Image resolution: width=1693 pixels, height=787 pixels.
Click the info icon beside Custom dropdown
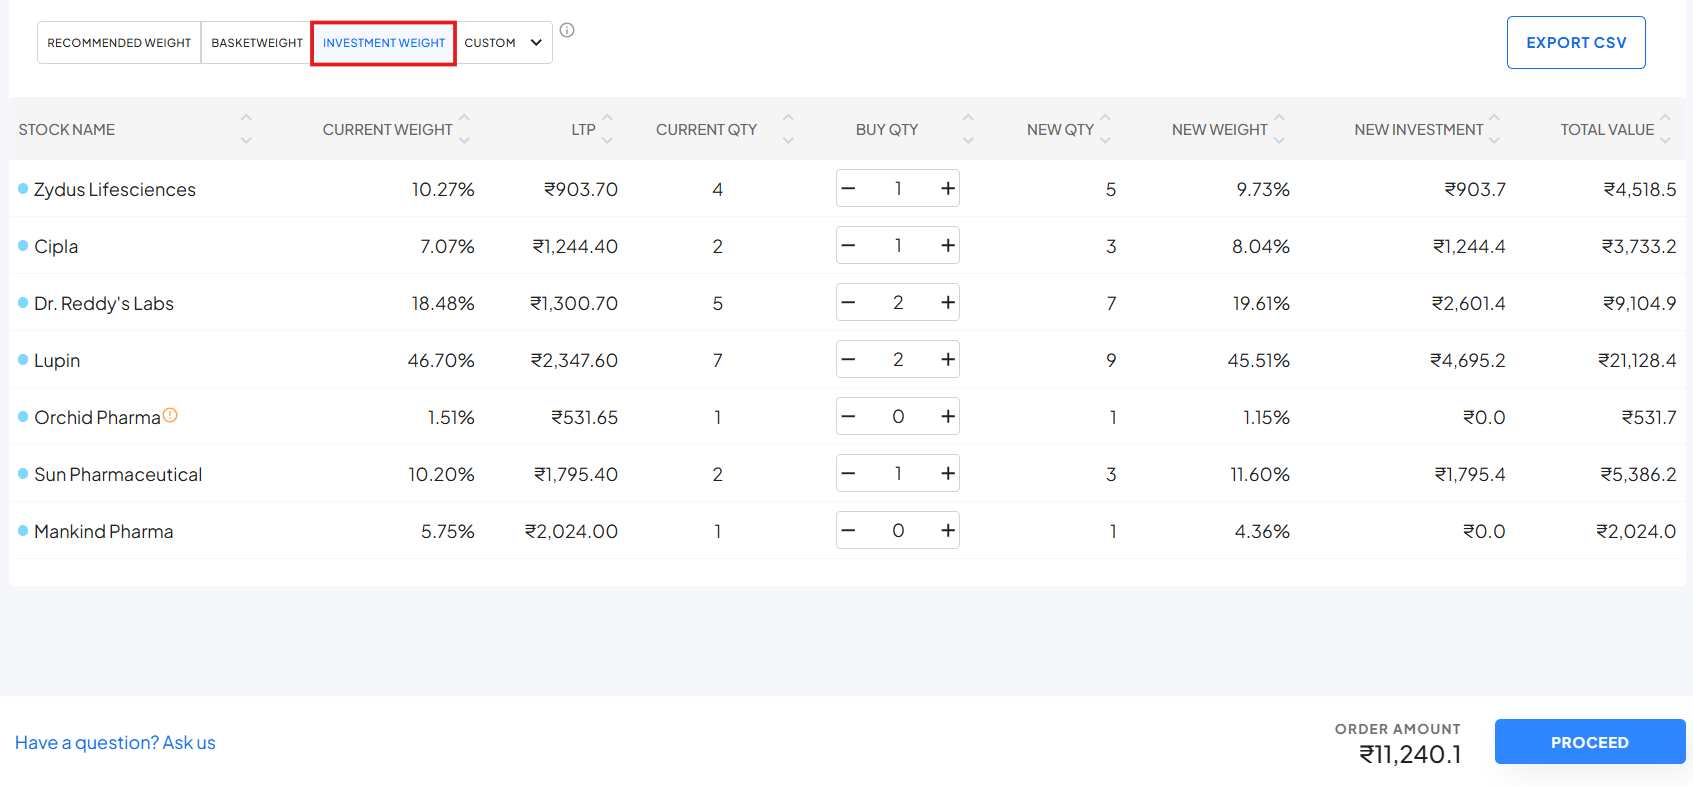[x=567, y=30]
